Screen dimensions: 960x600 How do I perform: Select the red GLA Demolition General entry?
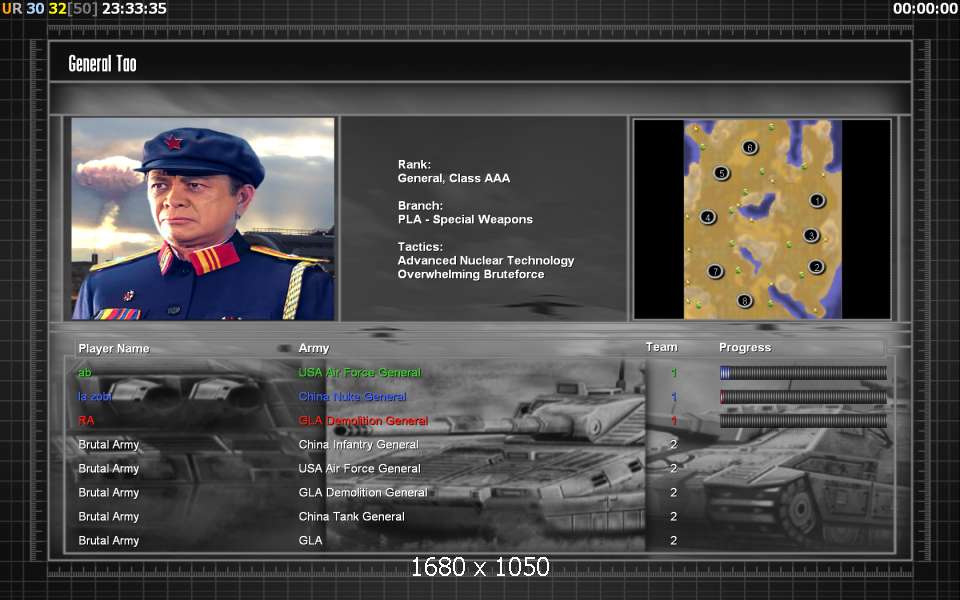tap(363, 421)
